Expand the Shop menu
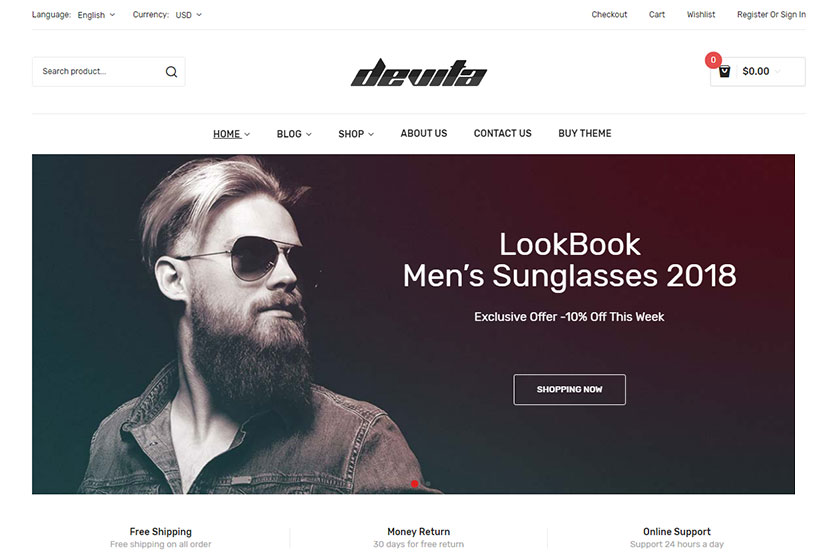The height and width of the screenshot is (560, 830). pos(356,134)
